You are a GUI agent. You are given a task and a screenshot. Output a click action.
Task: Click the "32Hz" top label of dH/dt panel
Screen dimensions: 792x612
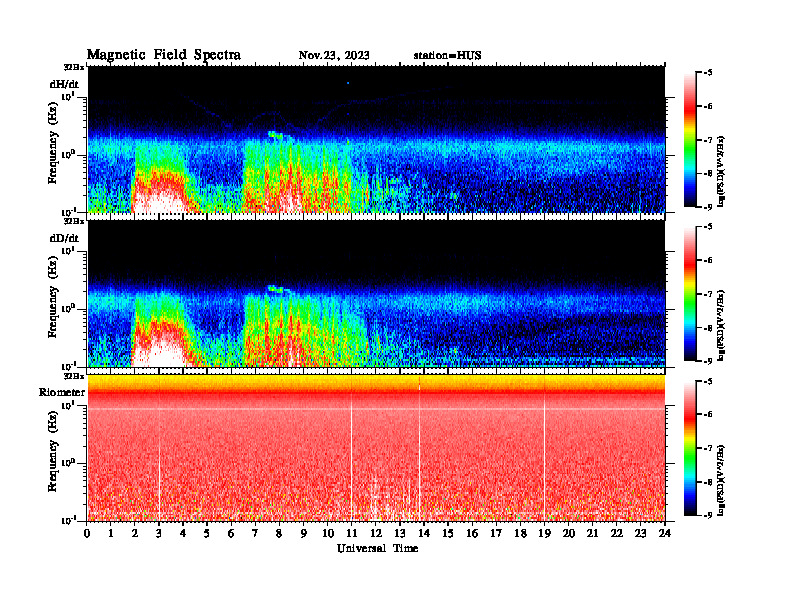(74, 67)
